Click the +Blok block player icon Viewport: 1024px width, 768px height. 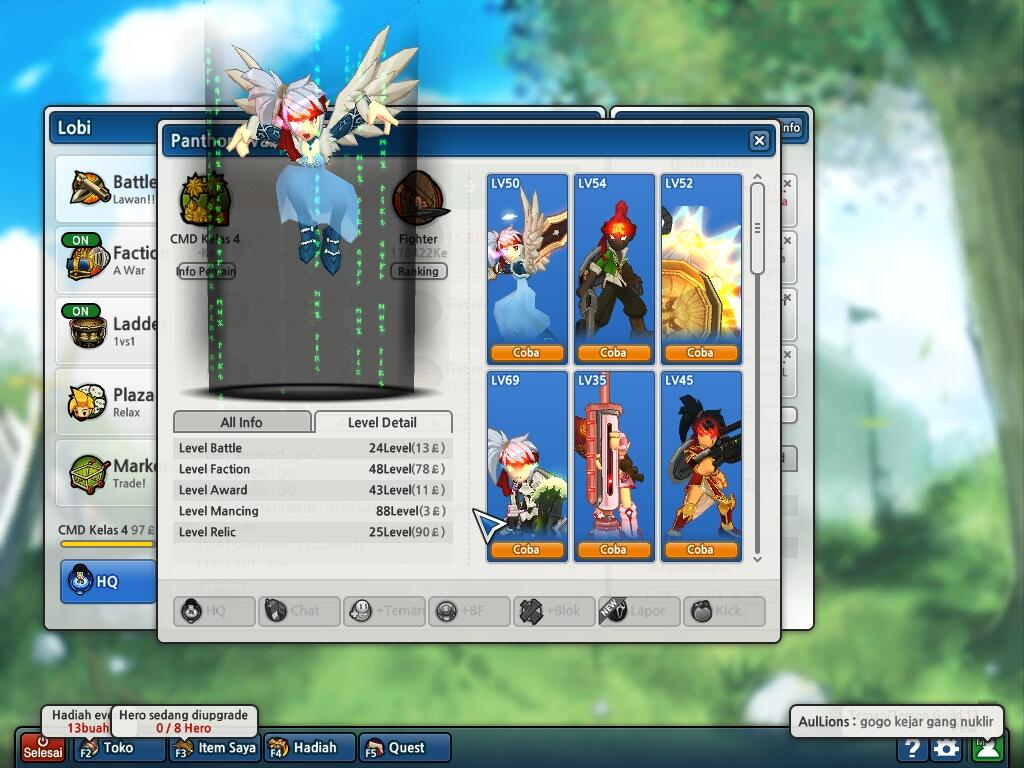click(x=531, y=611)
